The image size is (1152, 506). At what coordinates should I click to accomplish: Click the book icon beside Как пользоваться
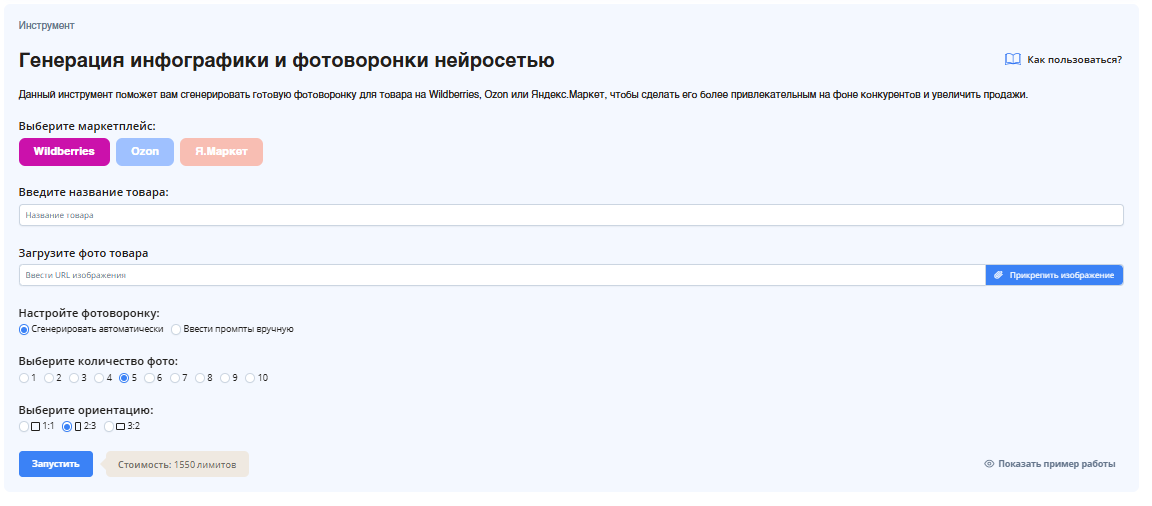pos(1012,60)
